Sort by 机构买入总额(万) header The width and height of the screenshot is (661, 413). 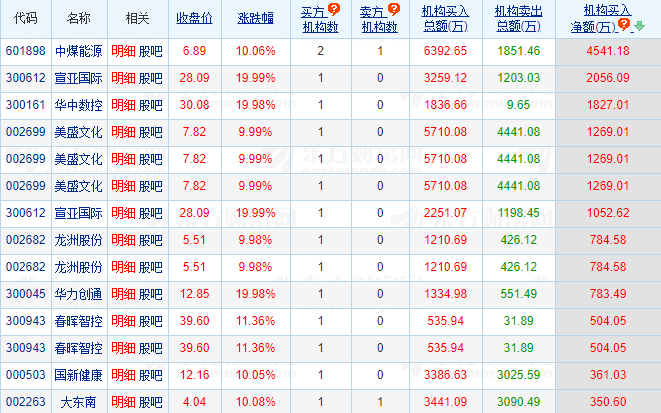pos(445,17)
